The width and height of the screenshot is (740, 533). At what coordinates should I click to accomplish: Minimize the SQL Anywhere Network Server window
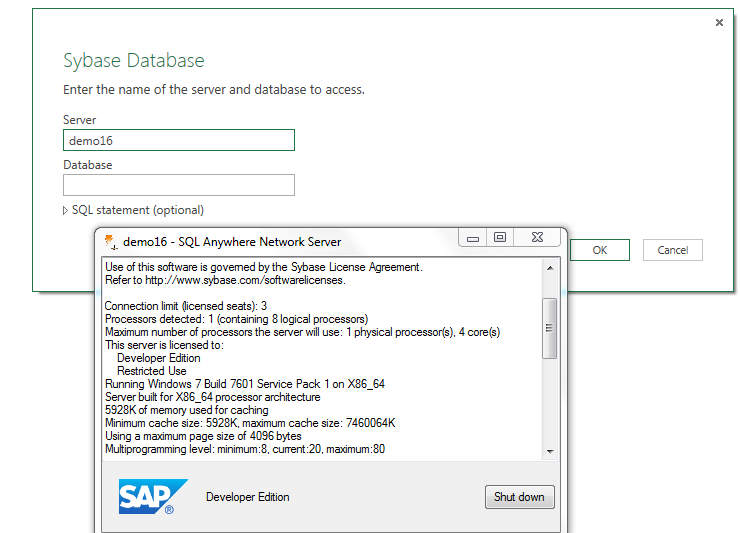click(x=474, y=238)
